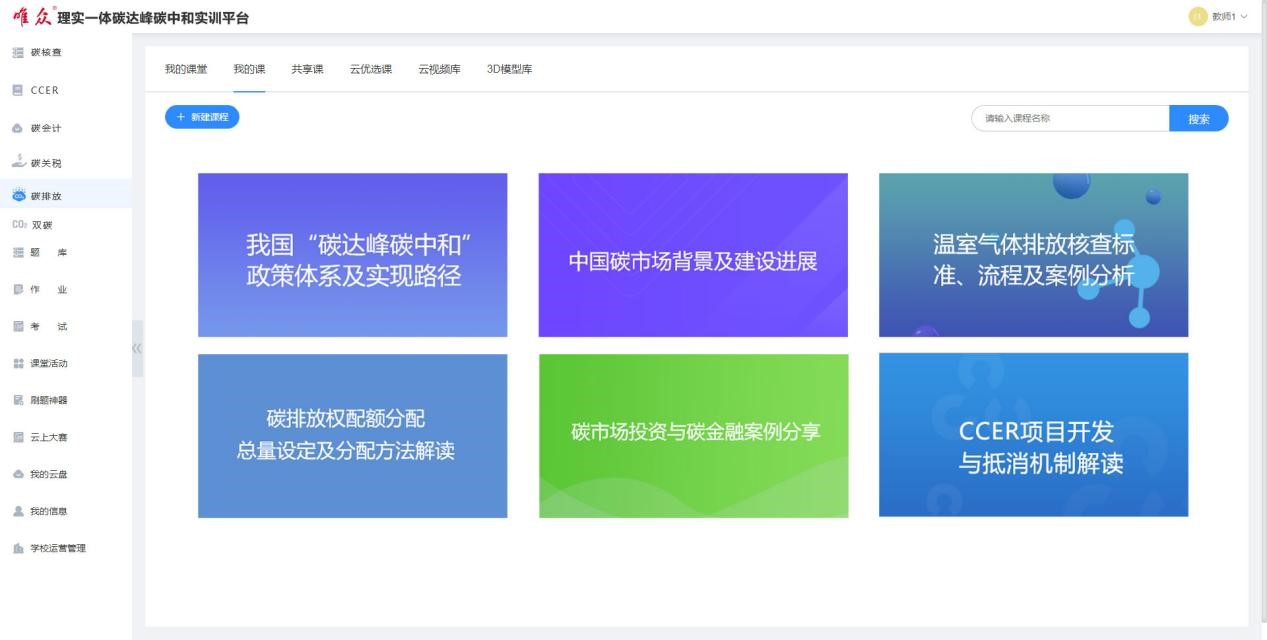Open 刷题神器 in the sidebar
The height and width of the screenshot is (640, 1267).
point(48,400)
